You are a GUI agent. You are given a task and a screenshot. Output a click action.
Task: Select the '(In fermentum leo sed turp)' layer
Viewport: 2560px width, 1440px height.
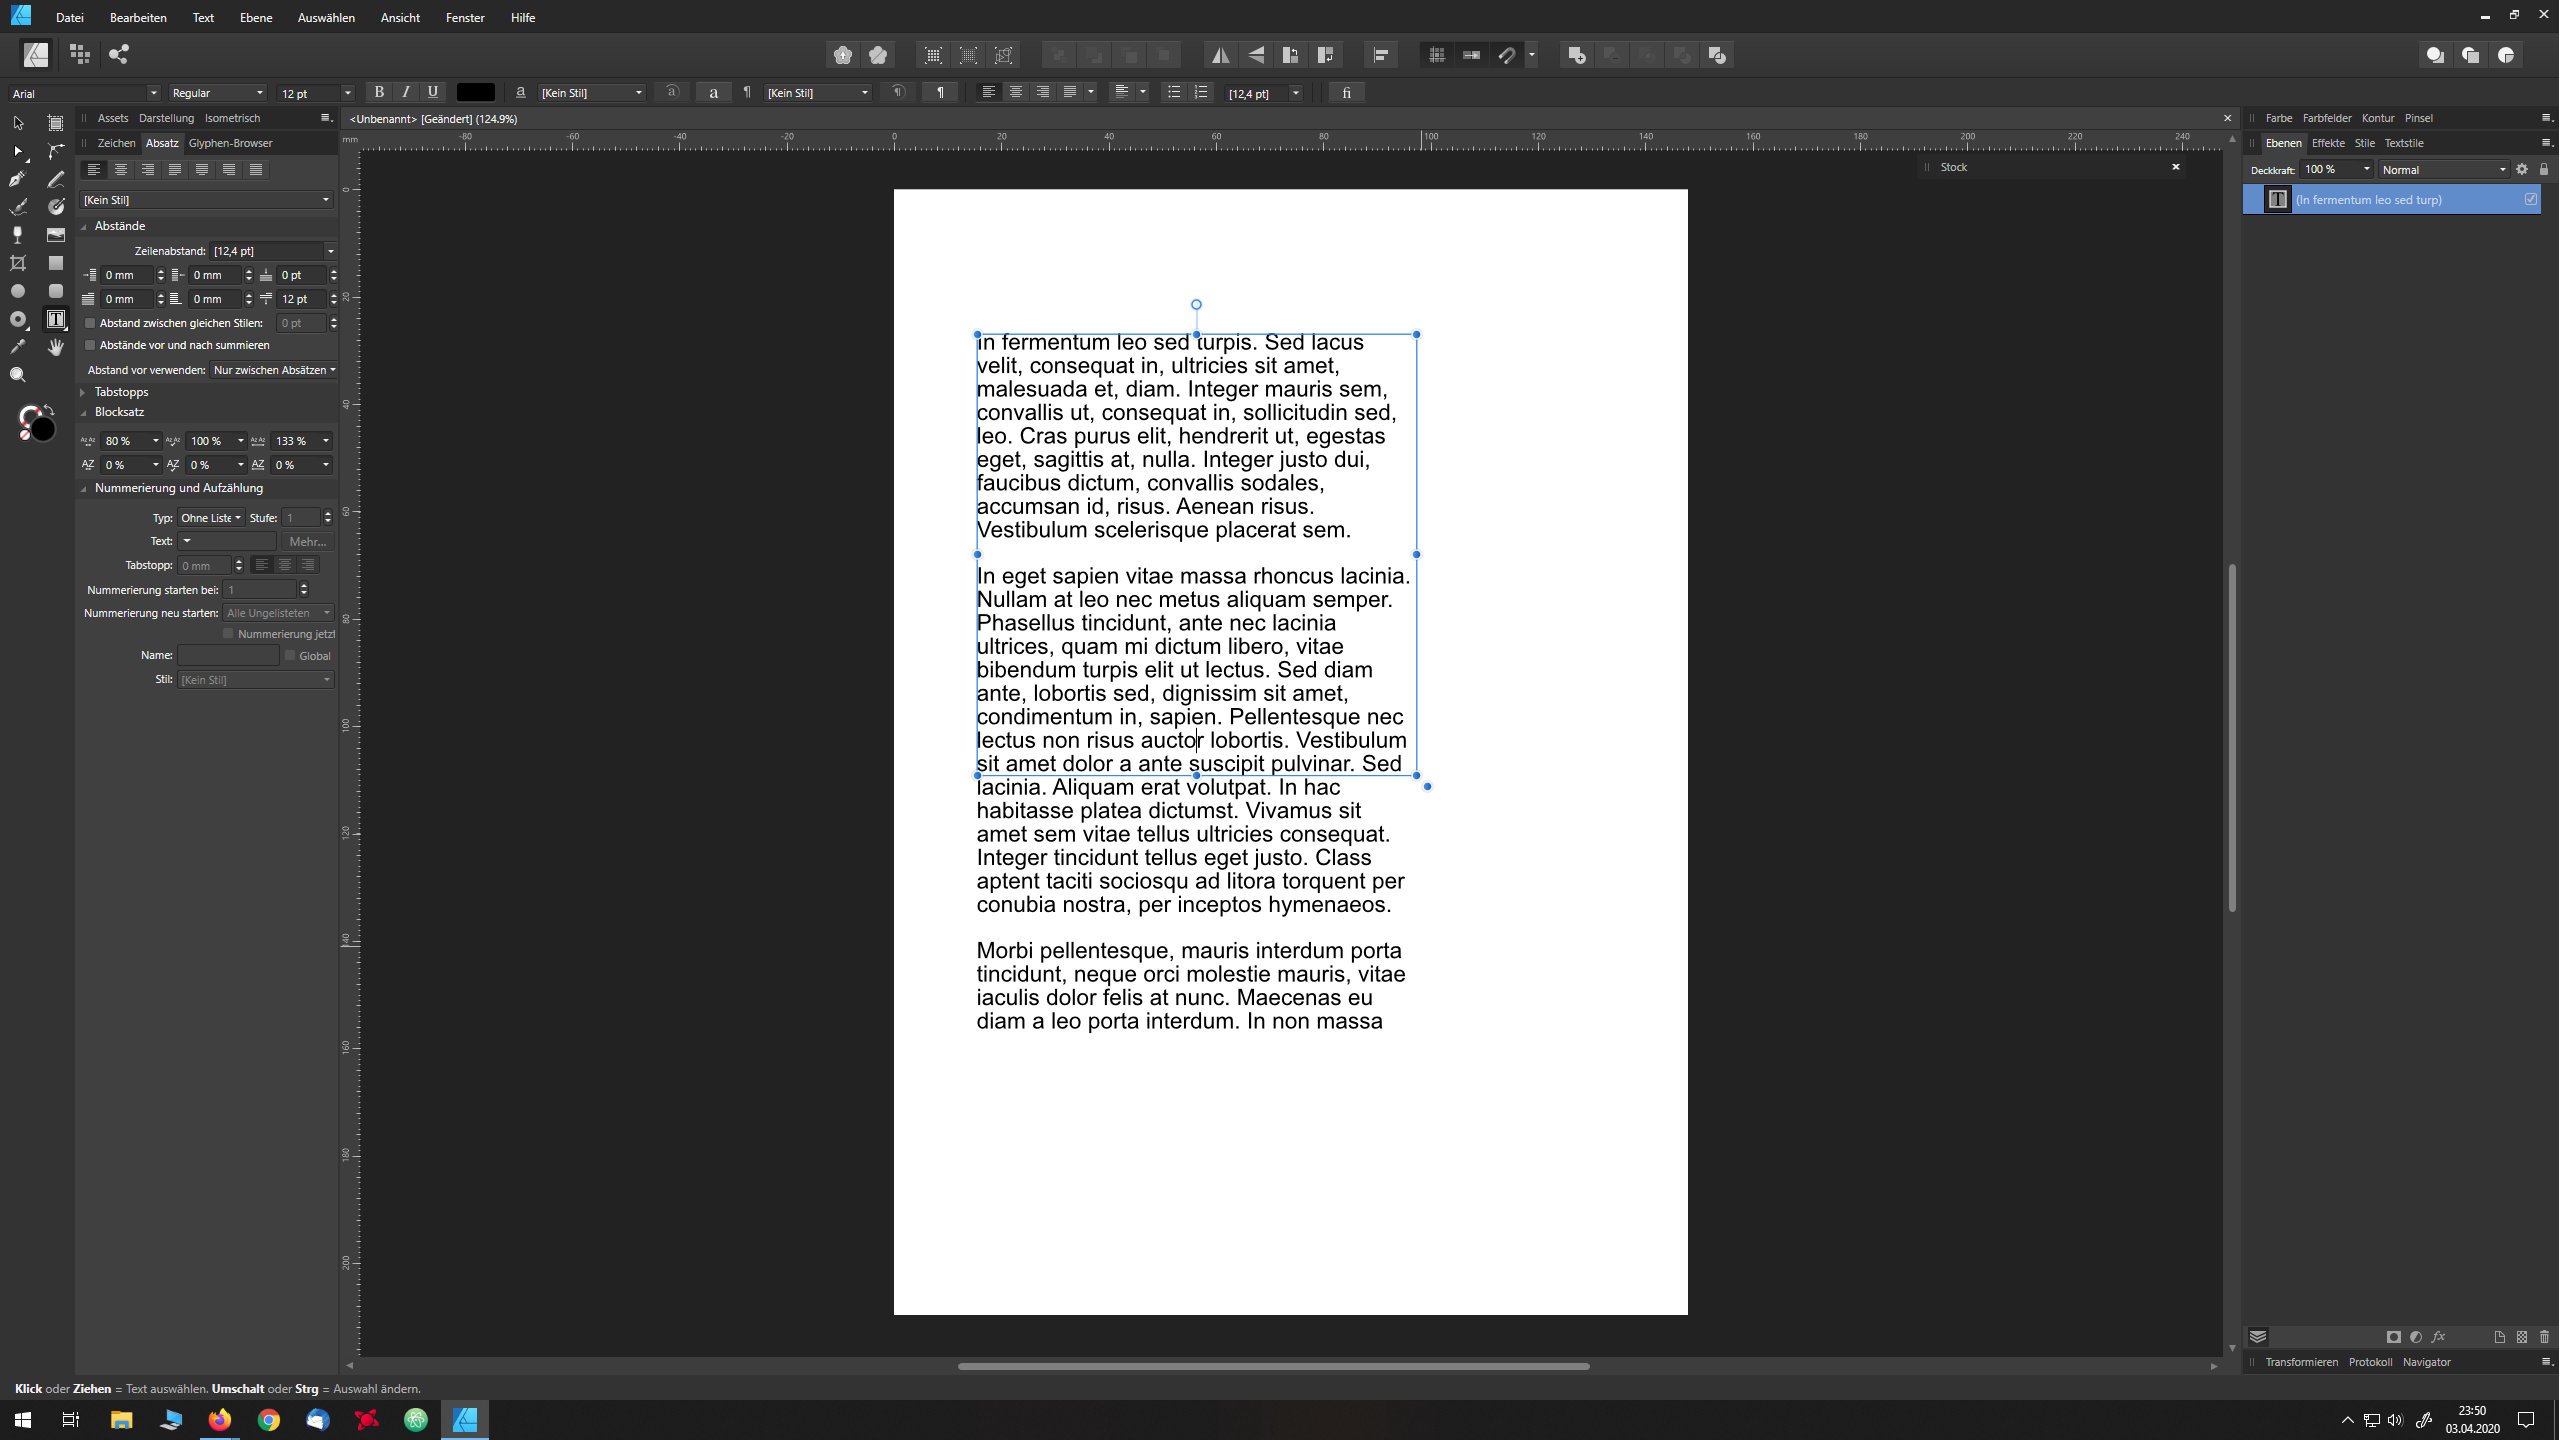tap(2391, 200)
